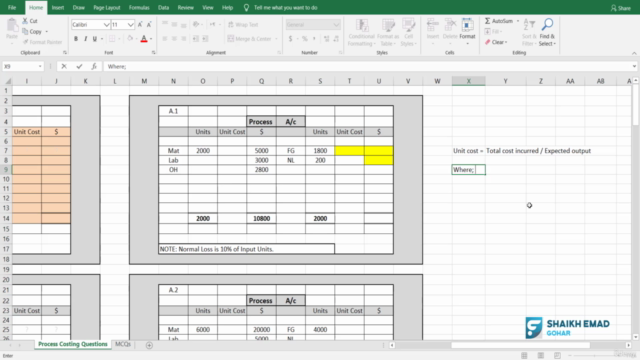The height and width of the screenshot is (360, 640).
Task: Cancel formula entry with X icon
Action: point(64,66)
